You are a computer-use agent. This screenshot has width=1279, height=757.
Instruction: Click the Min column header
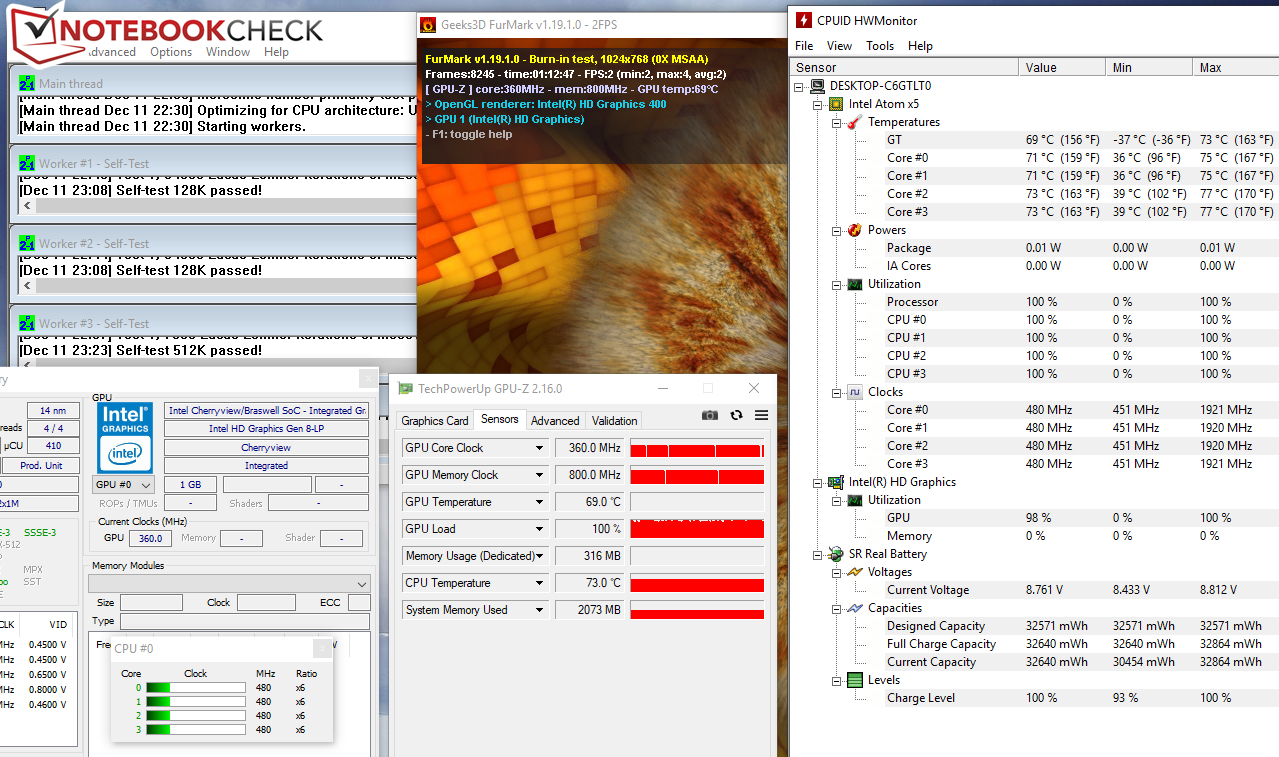tap(1149, 68)
